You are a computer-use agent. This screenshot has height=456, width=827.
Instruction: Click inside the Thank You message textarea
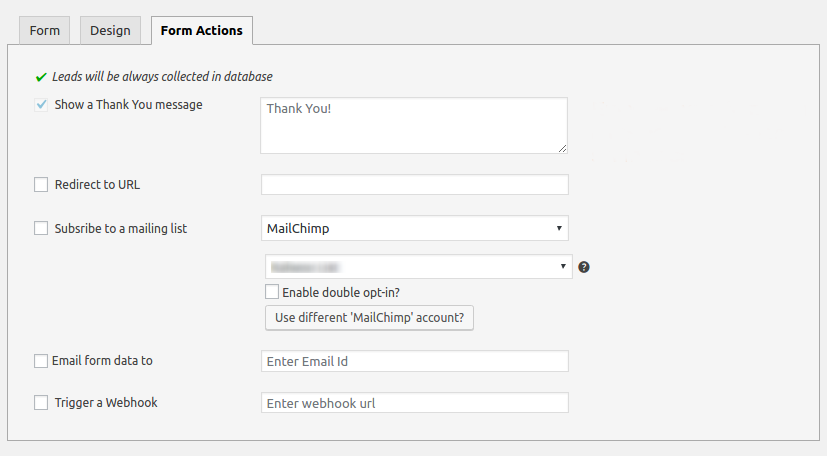tap(413, 125)
